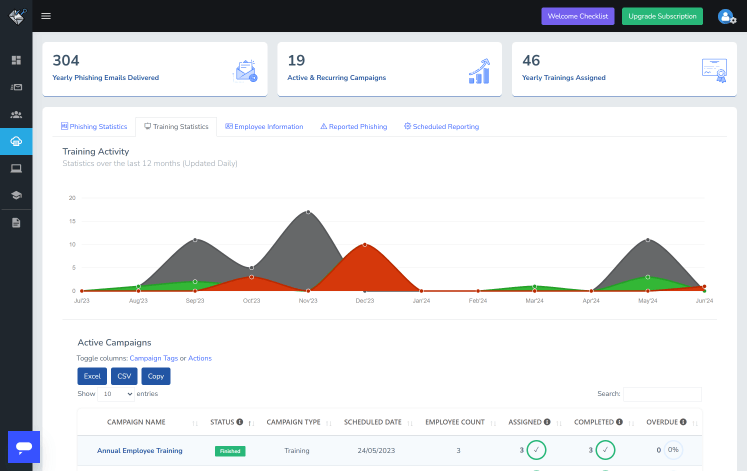Open Employee Information tab
The image size is (747, 471).
pyautogui.click(x=264, y=127)
